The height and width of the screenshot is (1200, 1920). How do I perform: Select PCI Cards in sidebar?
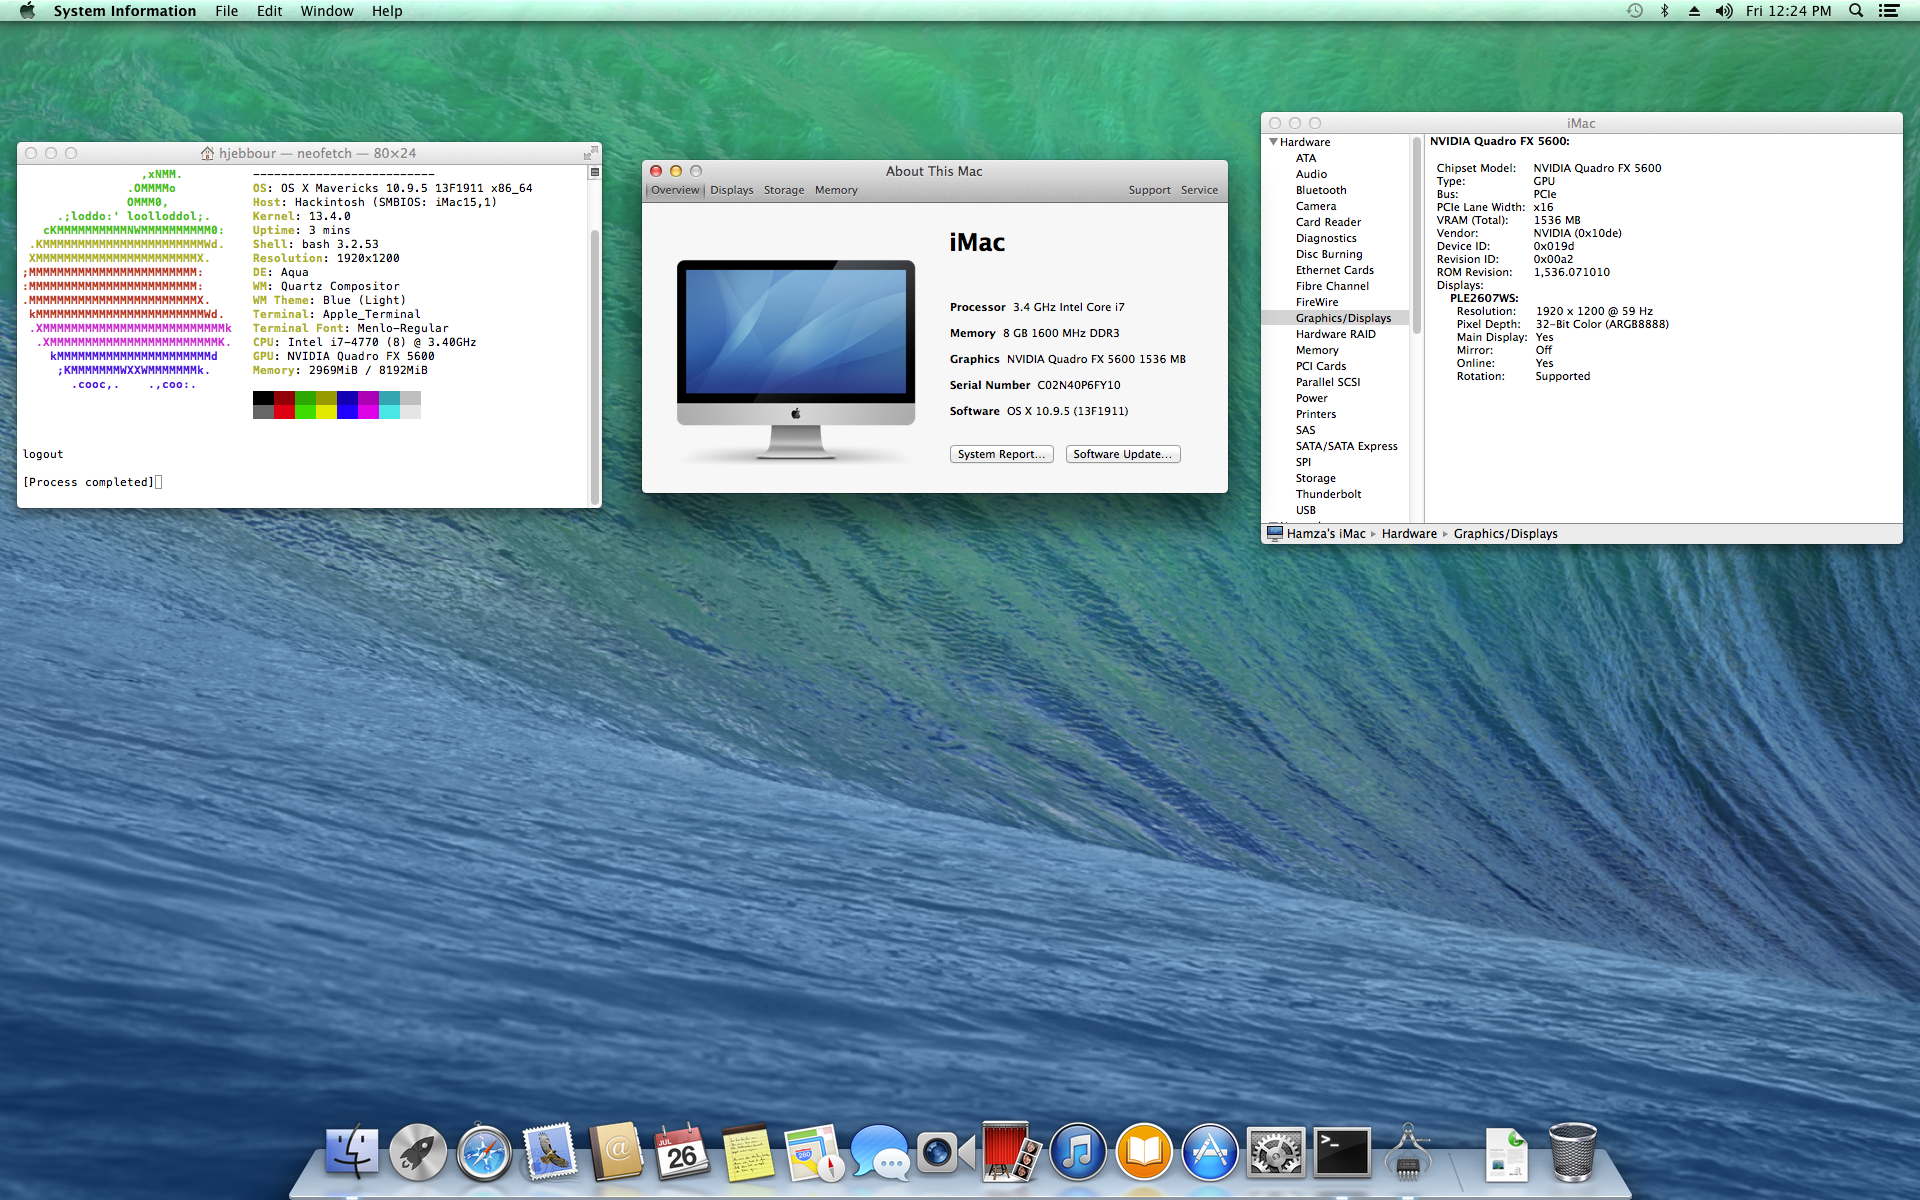tap(1321, 366)
